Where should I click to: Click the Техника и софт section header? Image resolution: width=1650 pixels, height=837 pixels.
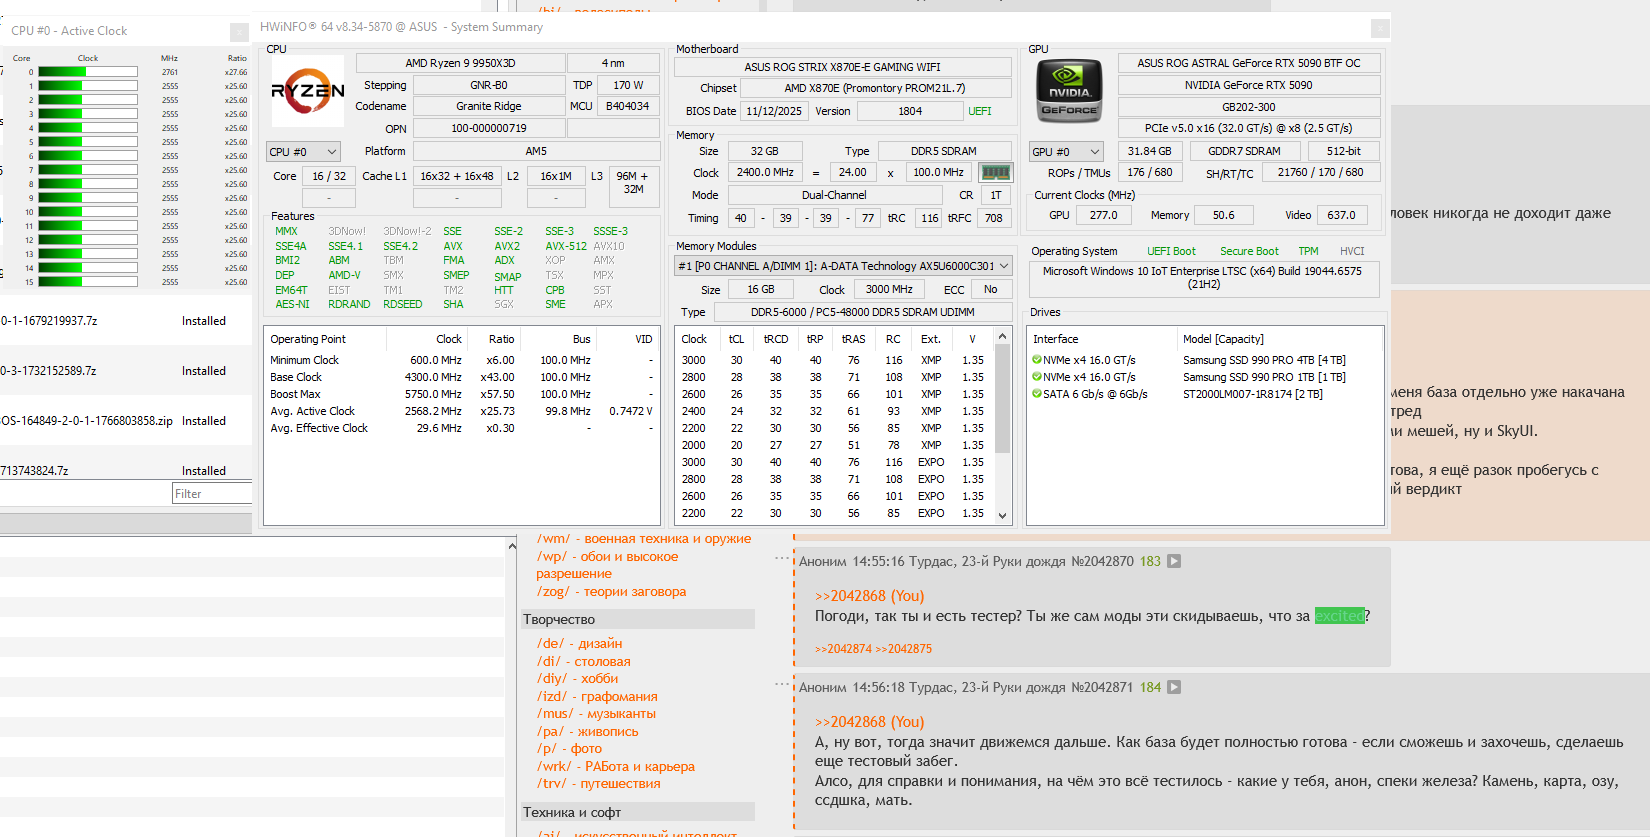click(638, 813)
